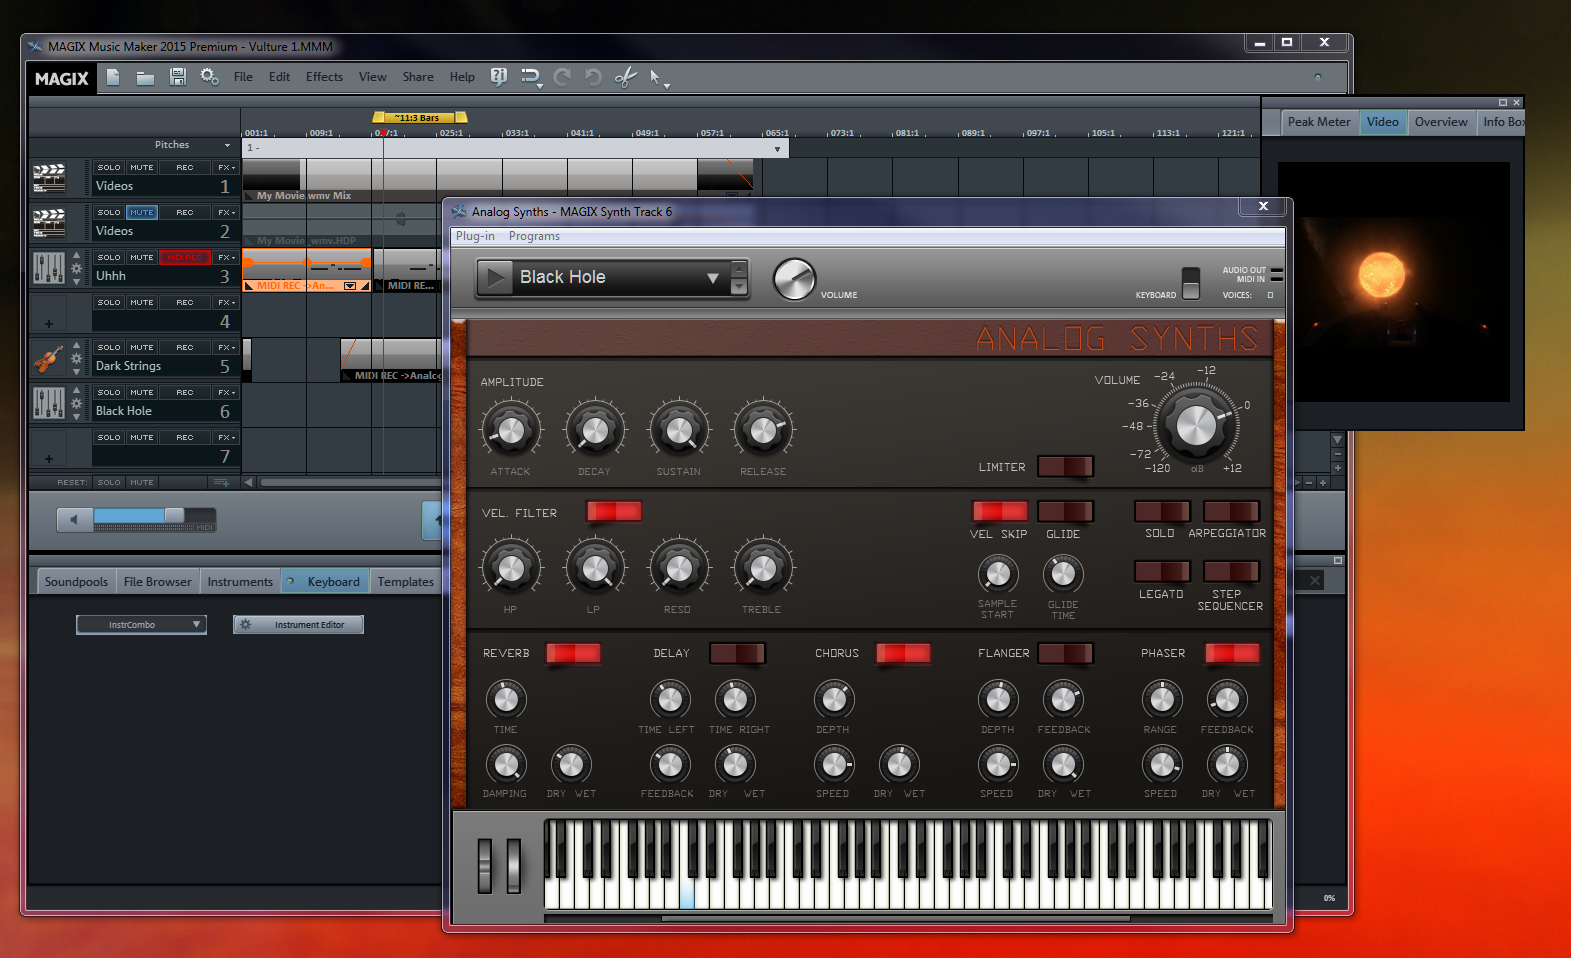Click the AMPLITUDE ATTACK knob
This screenshot has width=1571, height=958.
511,430
